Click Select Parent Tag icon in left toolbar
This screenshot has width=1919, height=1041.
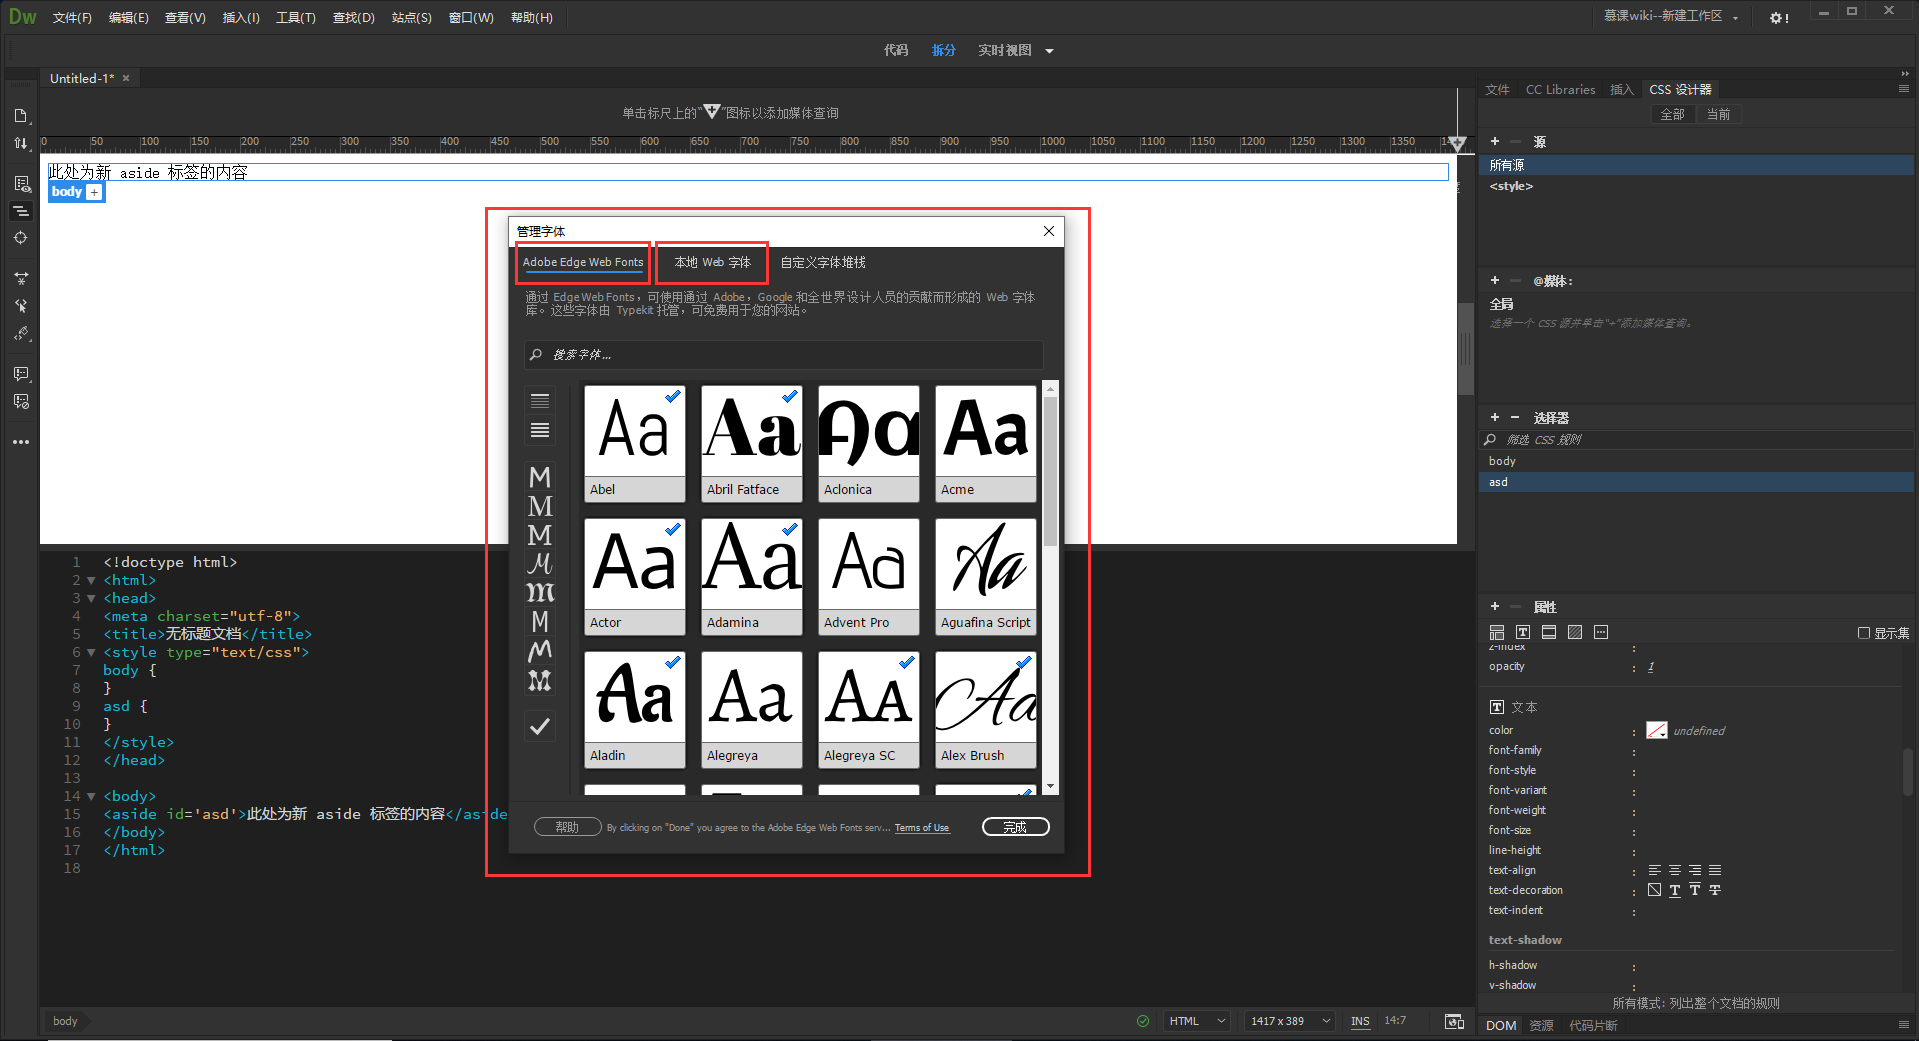(20, 306)
